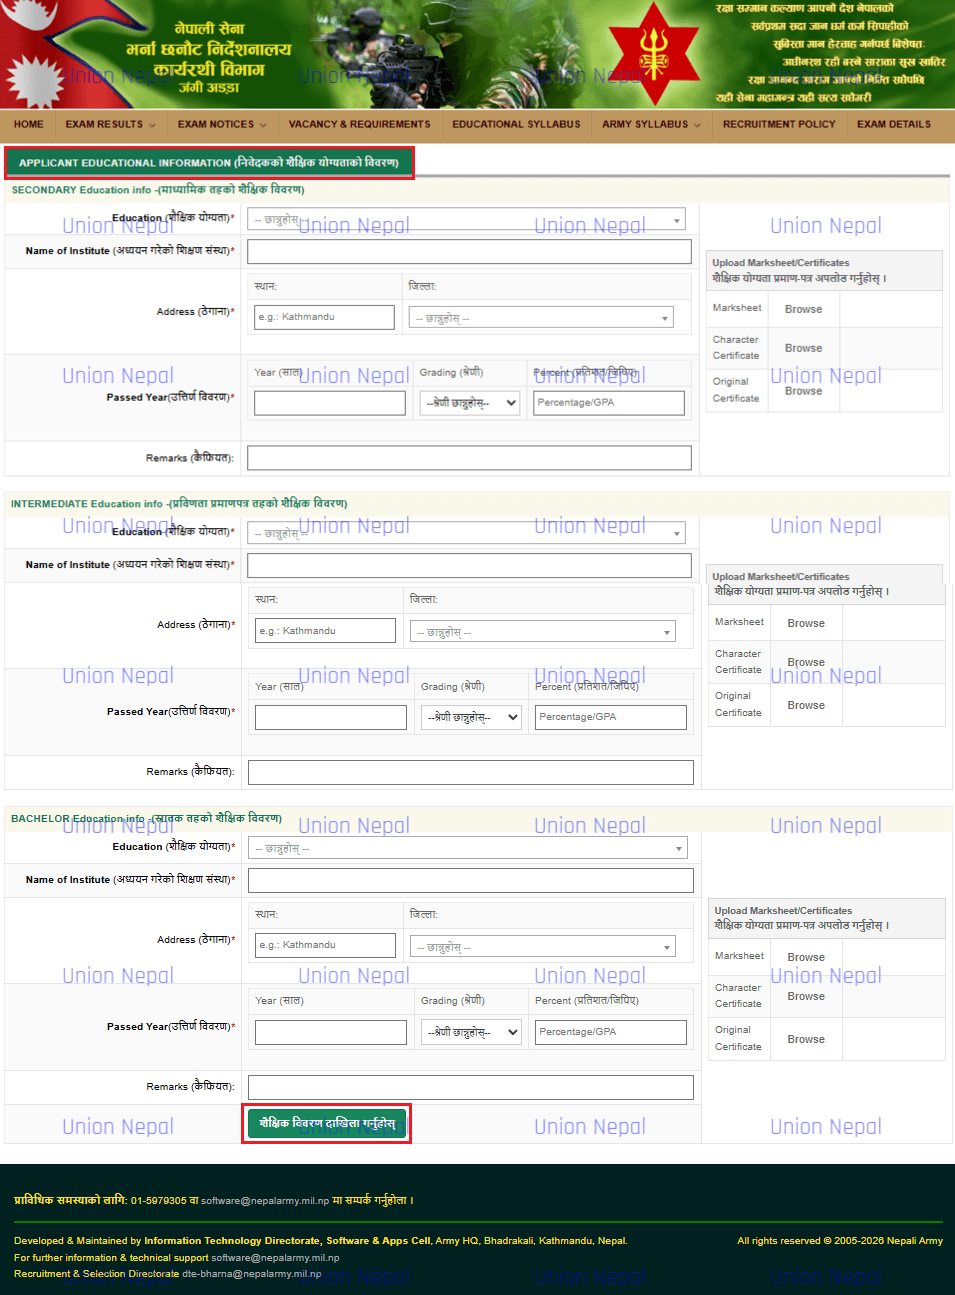Open Intermediate district dropdown
This screenshot has height=1295, width=955.
[x=543, y=632]
